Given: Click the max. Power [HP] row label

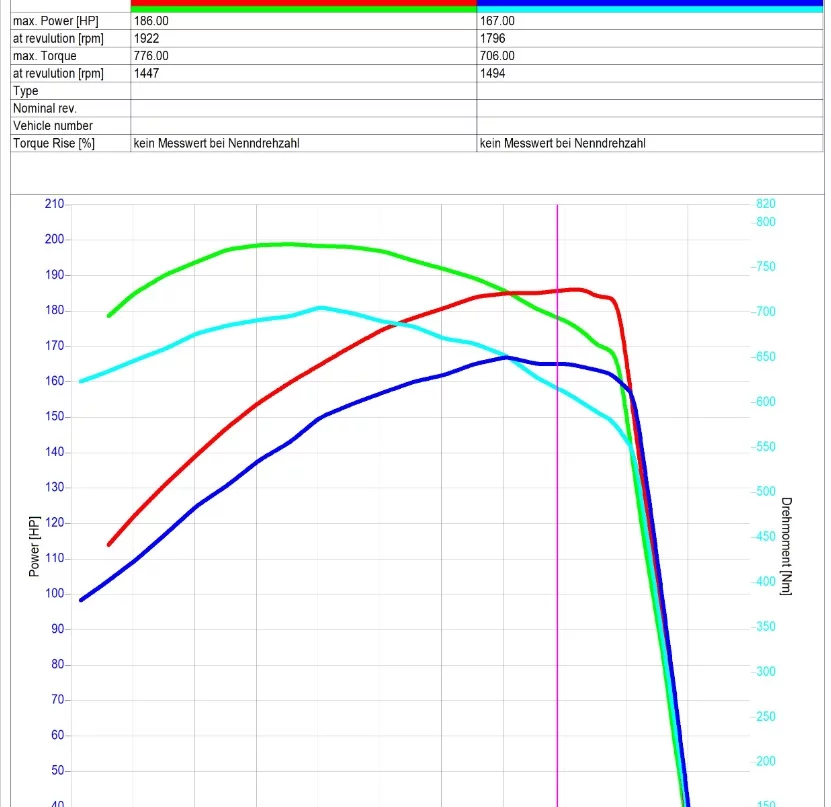Looking at the screenshot, I should tap(57, 21).
